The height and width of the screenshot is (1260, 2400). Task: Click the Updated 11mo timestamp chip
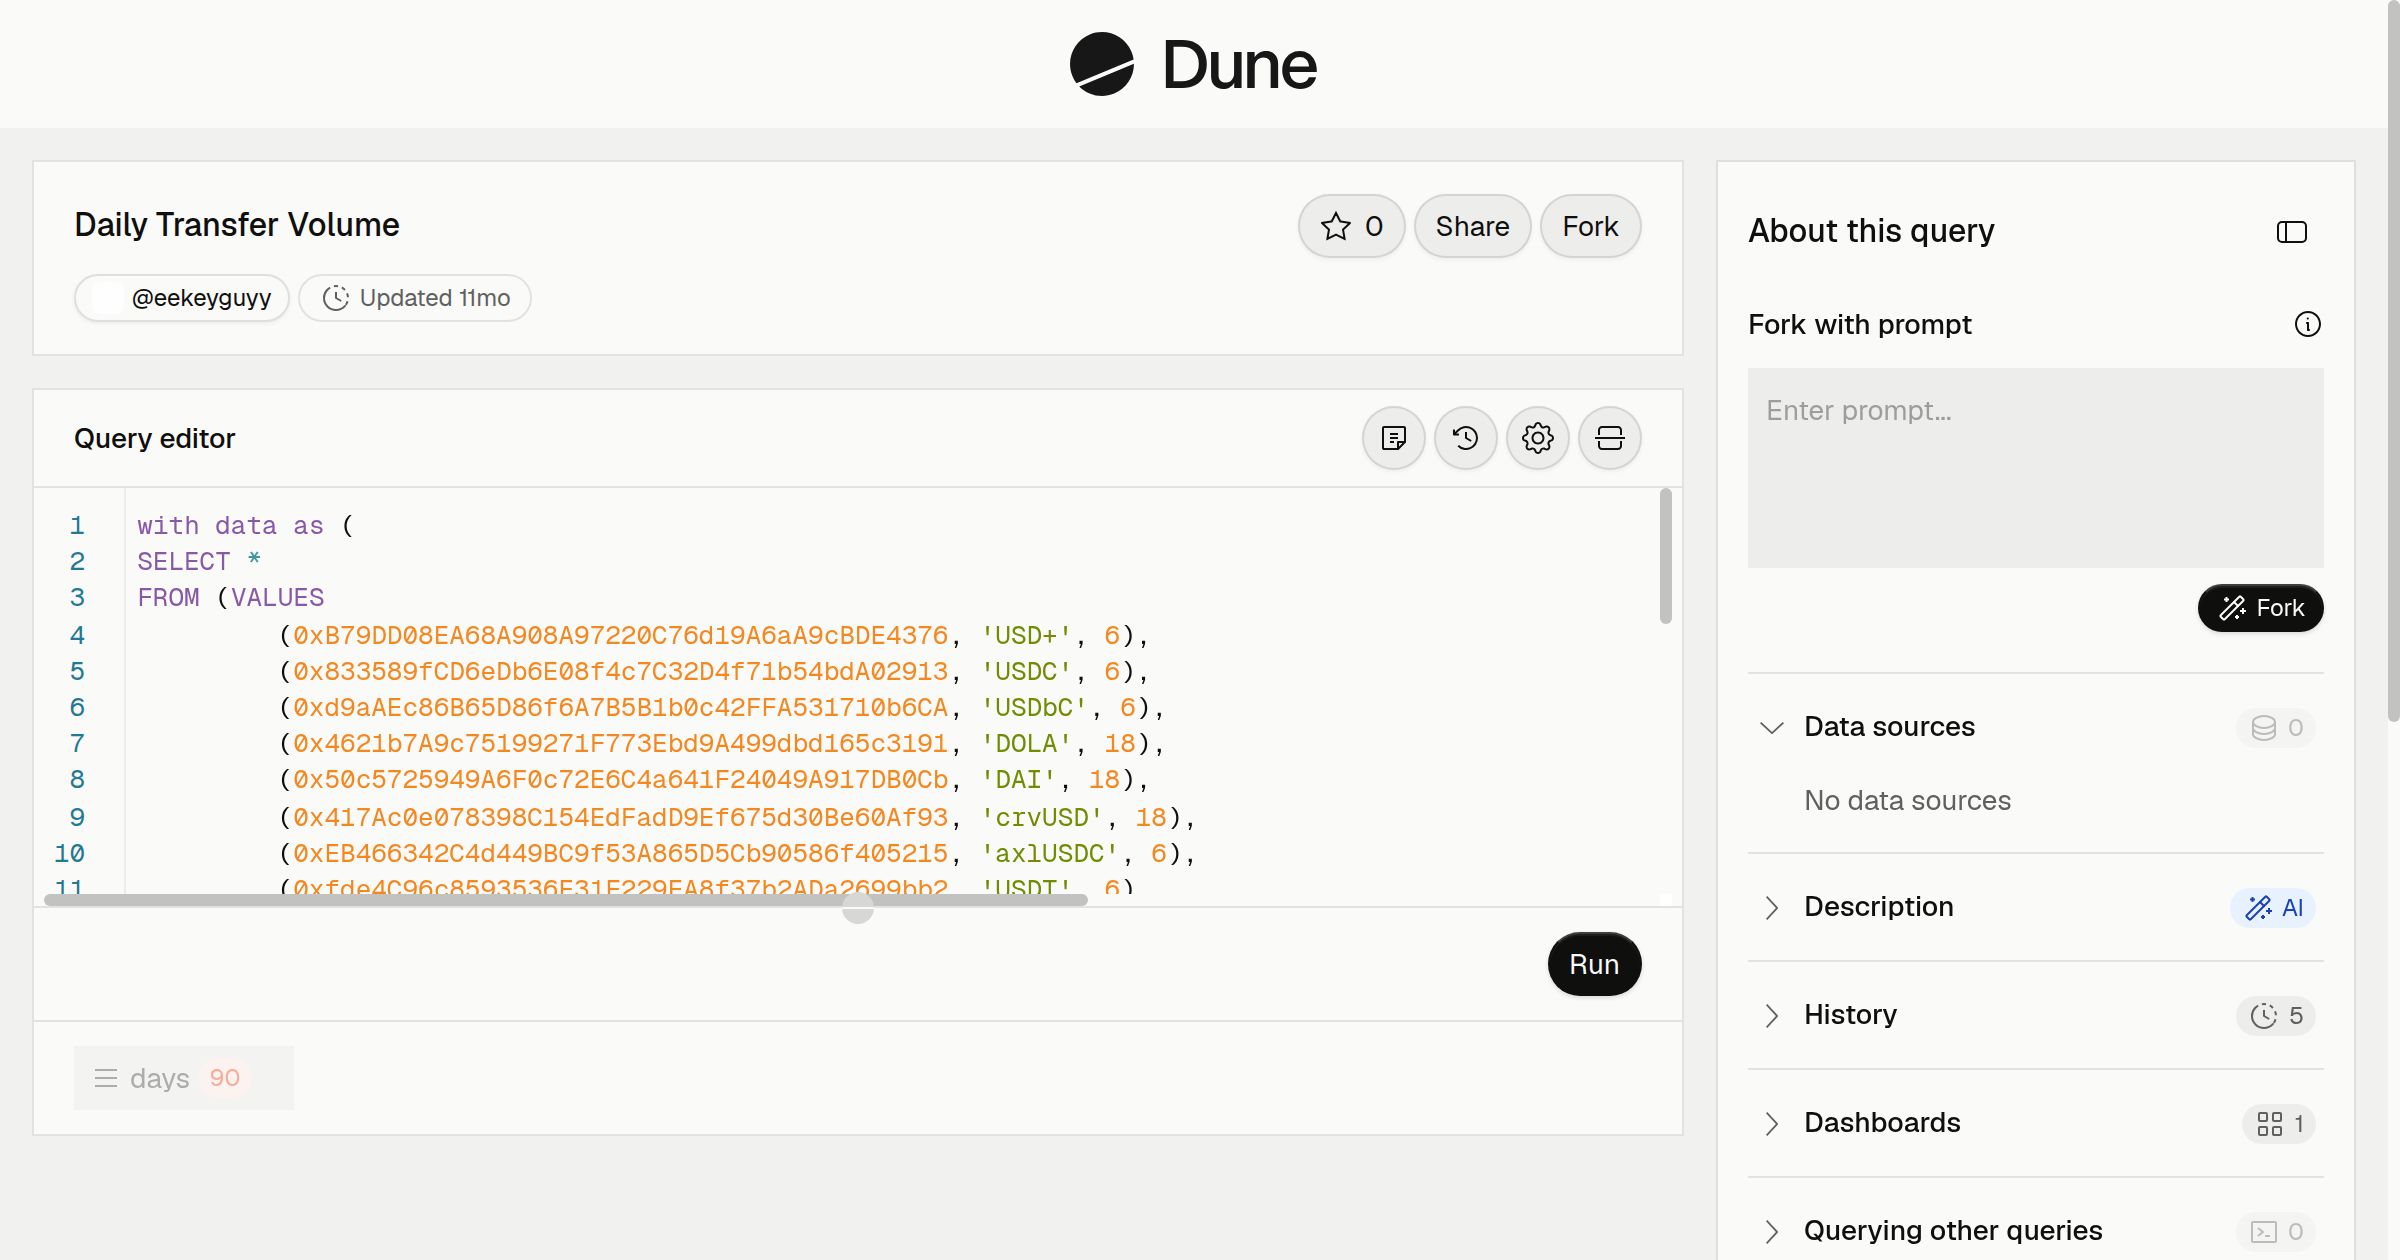[415, 298]
